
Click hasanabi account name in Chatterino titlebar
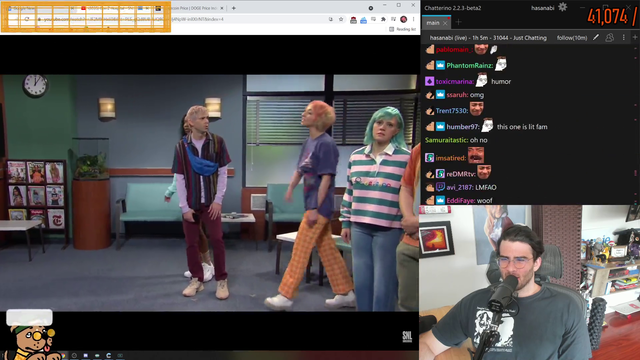542,8
